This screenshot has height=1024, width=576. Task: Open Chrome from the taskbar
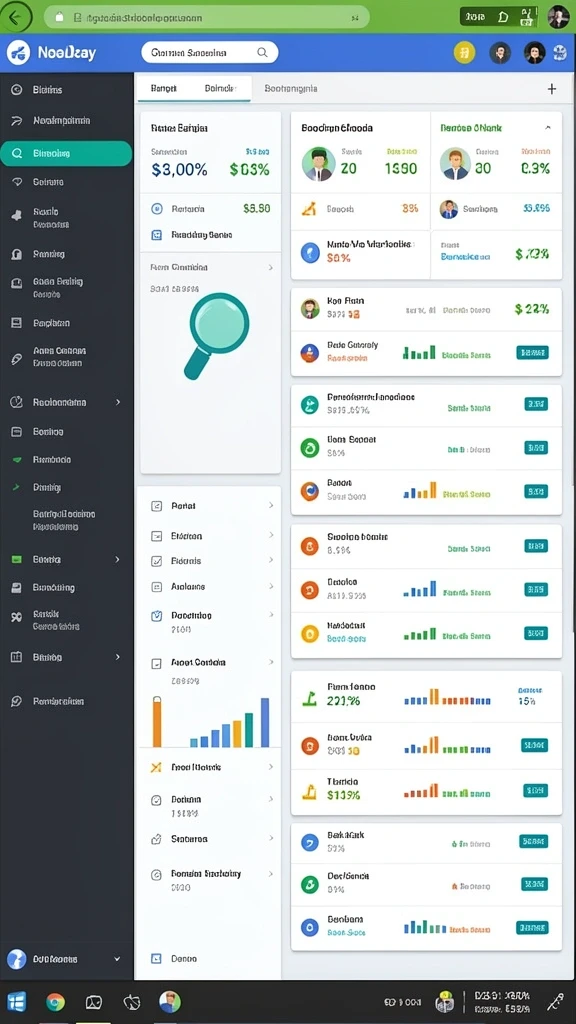click(56, 1002)
